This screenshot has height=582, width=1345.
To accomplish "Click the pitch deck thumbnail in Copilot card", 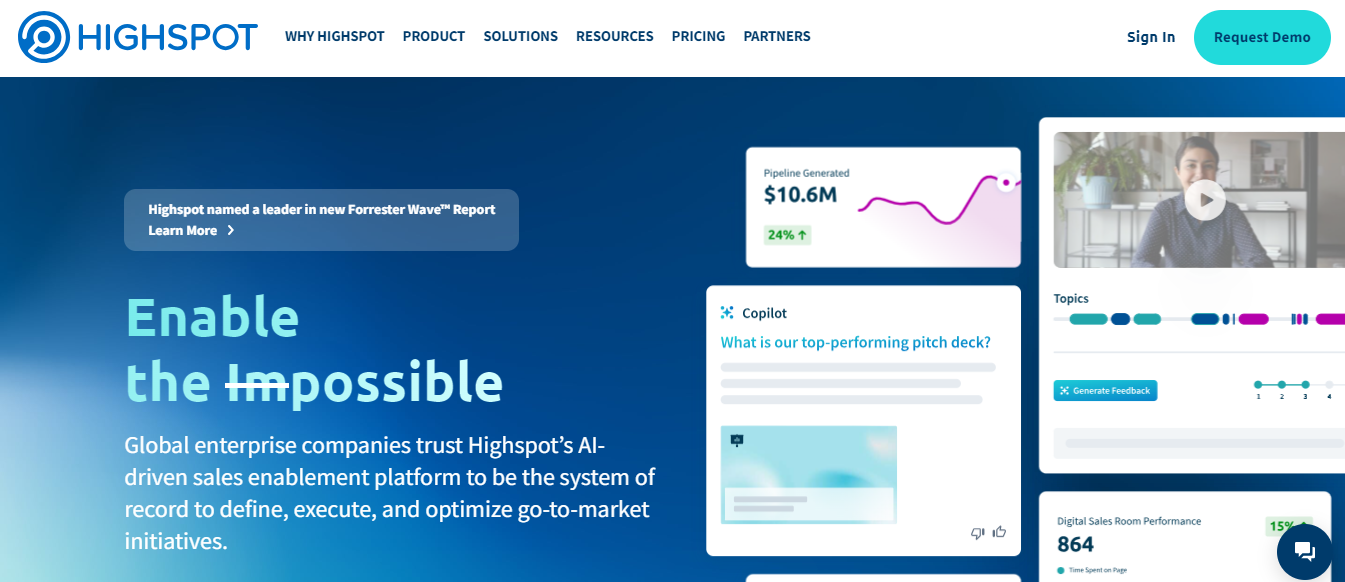I will 808,475.
